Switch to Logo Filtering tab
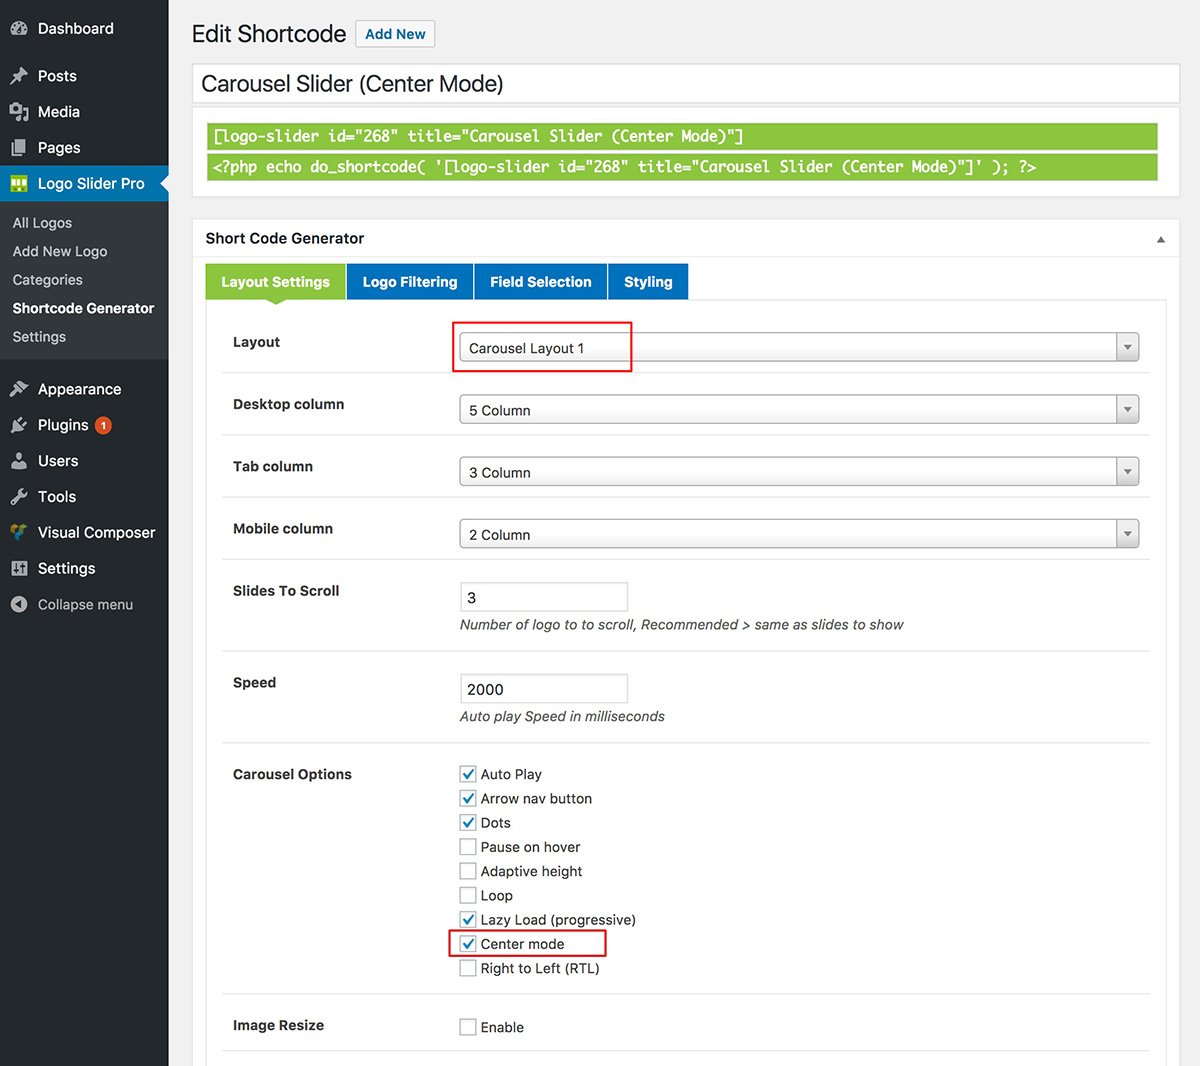The width and height of the screenshot is (1200, 1066). click(410, 282)
